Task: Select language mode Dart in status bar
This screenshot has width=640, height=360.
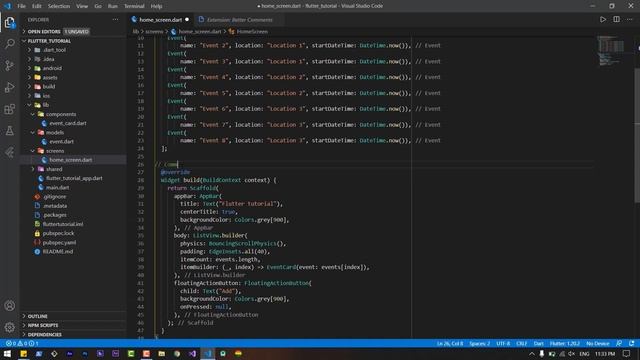Action: pos(538,343)
